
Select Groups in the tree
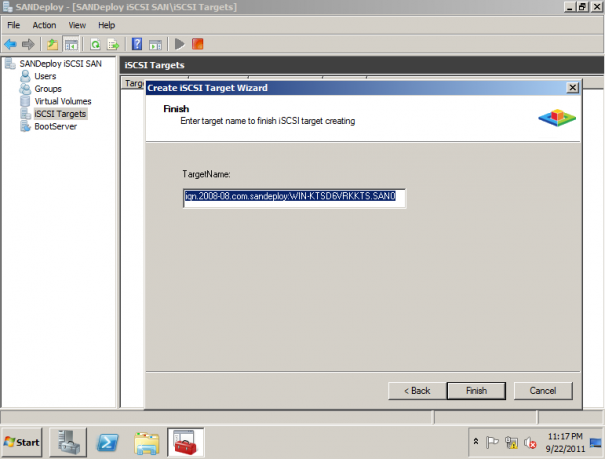48,89
